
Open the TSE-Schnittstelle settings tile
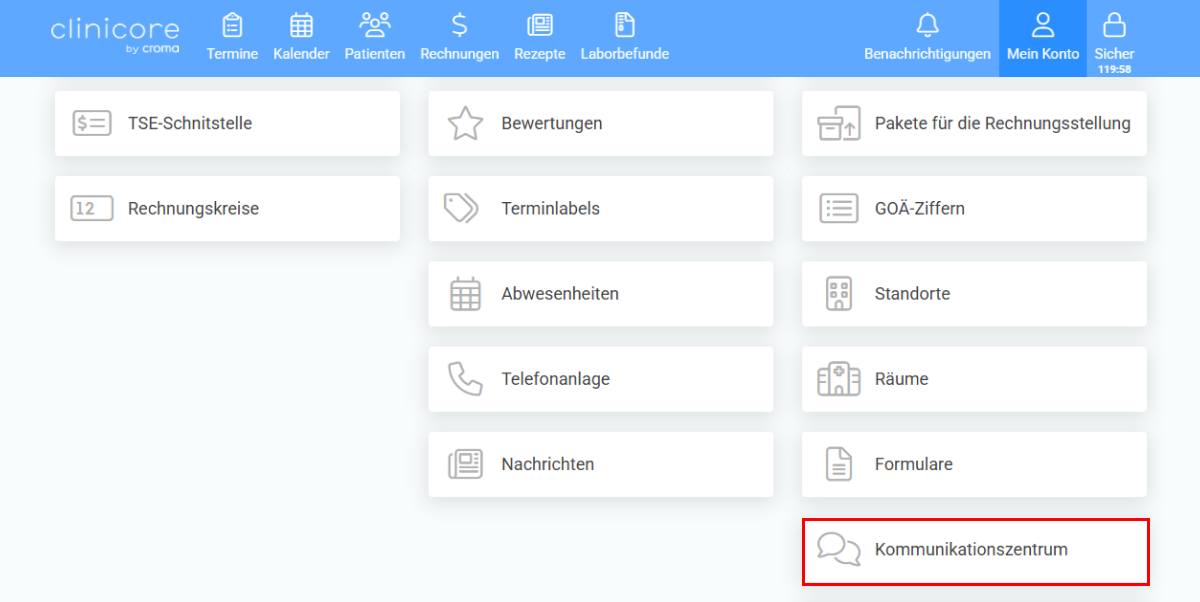(x=227, y=123)
